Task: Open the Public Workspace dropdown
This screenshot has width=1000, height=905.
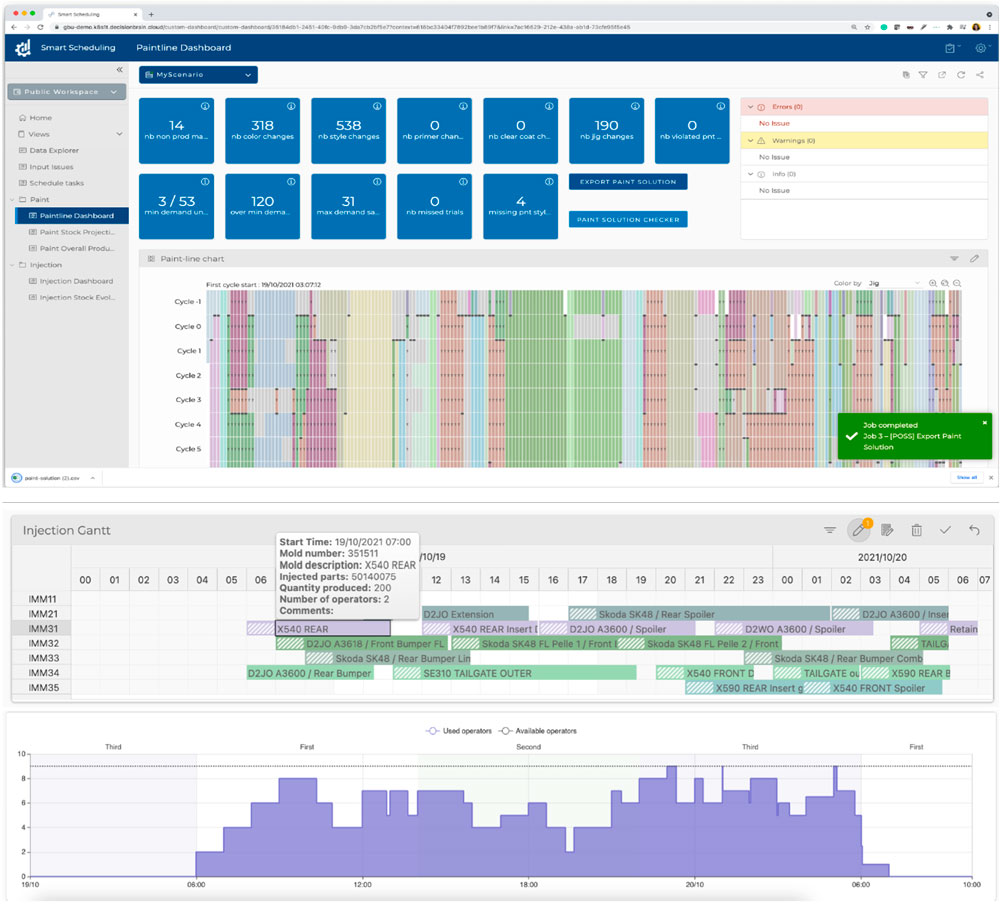Action: pos(67,92)
